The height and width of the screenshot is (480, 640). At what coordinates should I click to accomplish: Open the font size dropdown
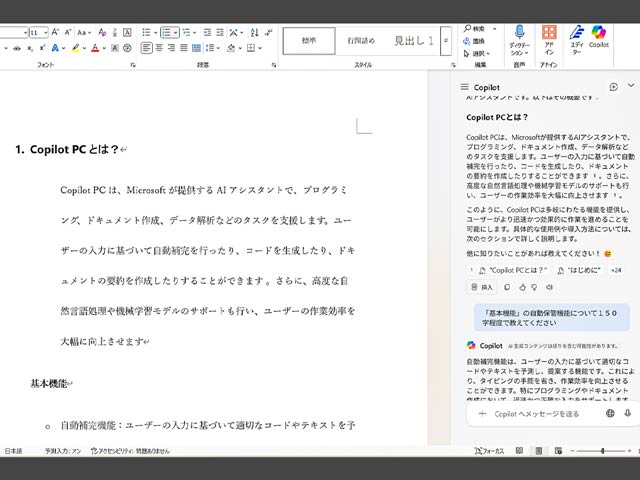point(45,32)
